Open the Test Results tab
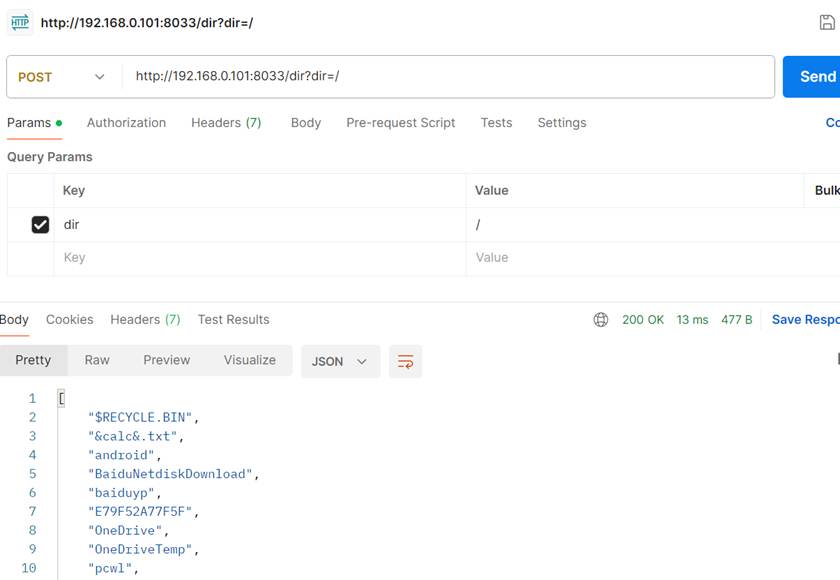The image size is (840, 580). pos(234,320)
